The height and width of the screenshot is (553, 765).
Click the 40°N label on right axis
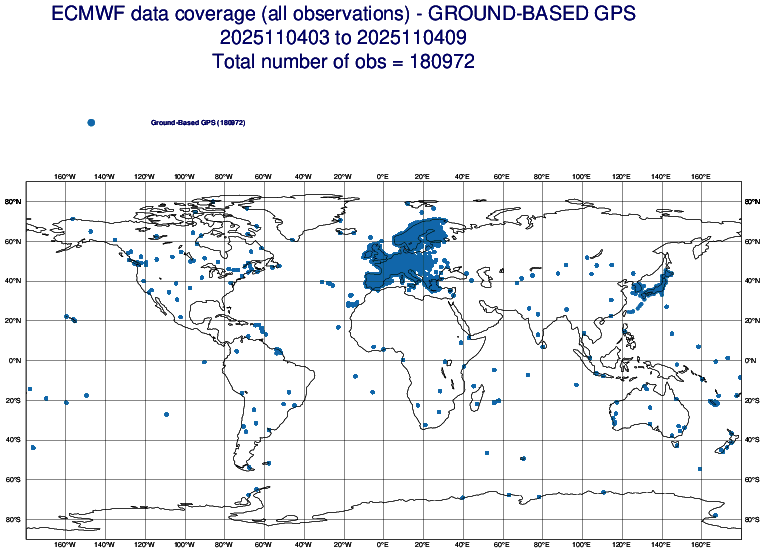click(x=753, y=281)
